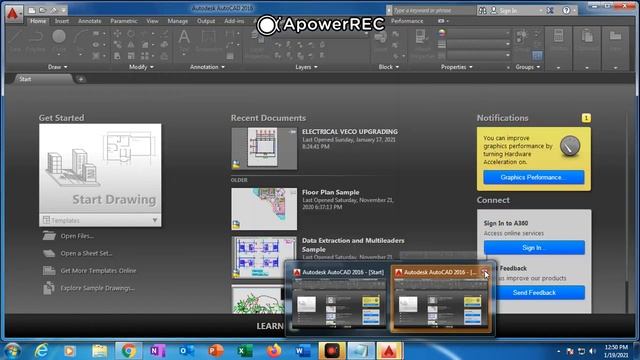The width and height of the screenshot is (640, 360).
Task: Click the Notifications count badge
Action: pyautogui.click(x=586, y=118)
